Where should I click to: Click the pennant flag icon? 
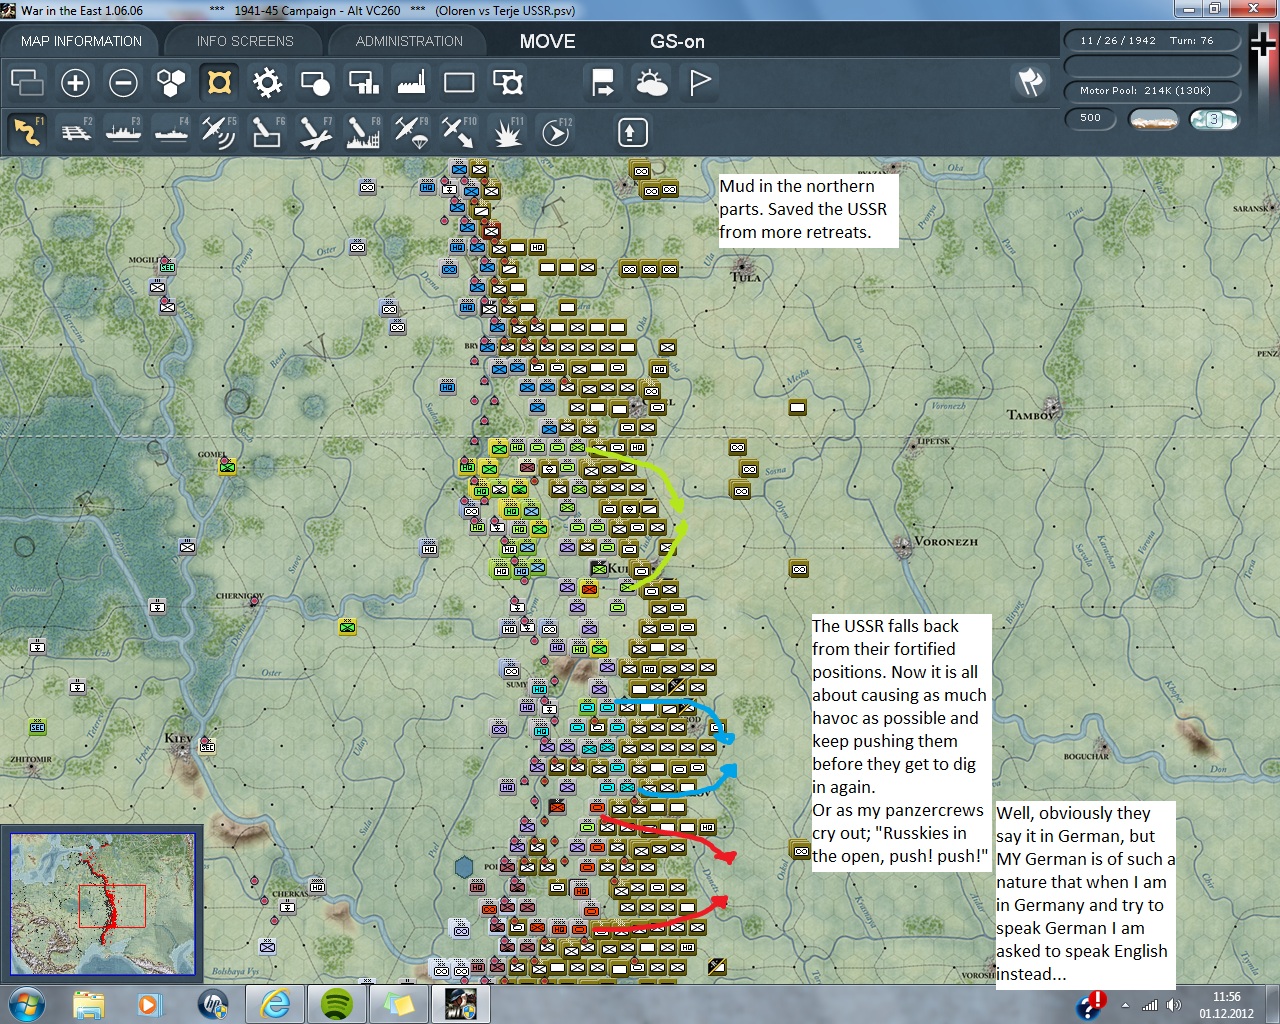pyautogui.click(x=699, y=82)
